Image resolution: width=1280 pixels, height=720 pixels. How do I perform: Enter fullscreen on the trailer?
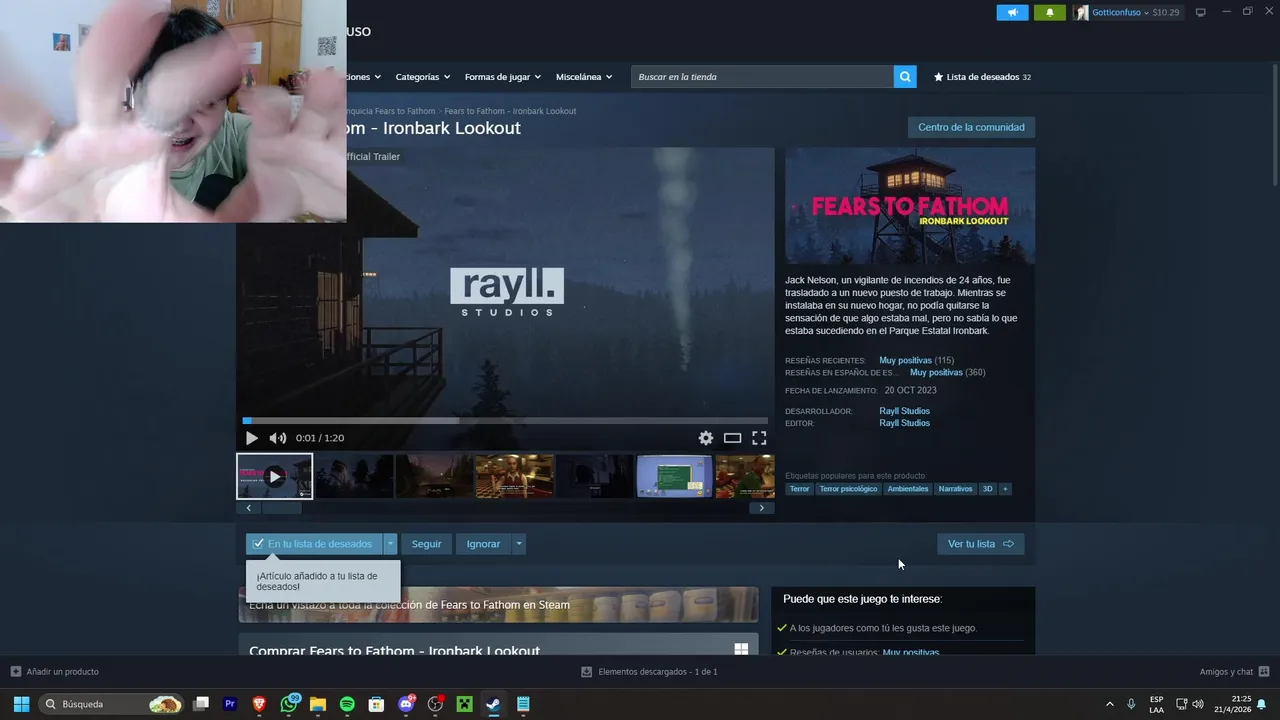click(x=759, y=438)
